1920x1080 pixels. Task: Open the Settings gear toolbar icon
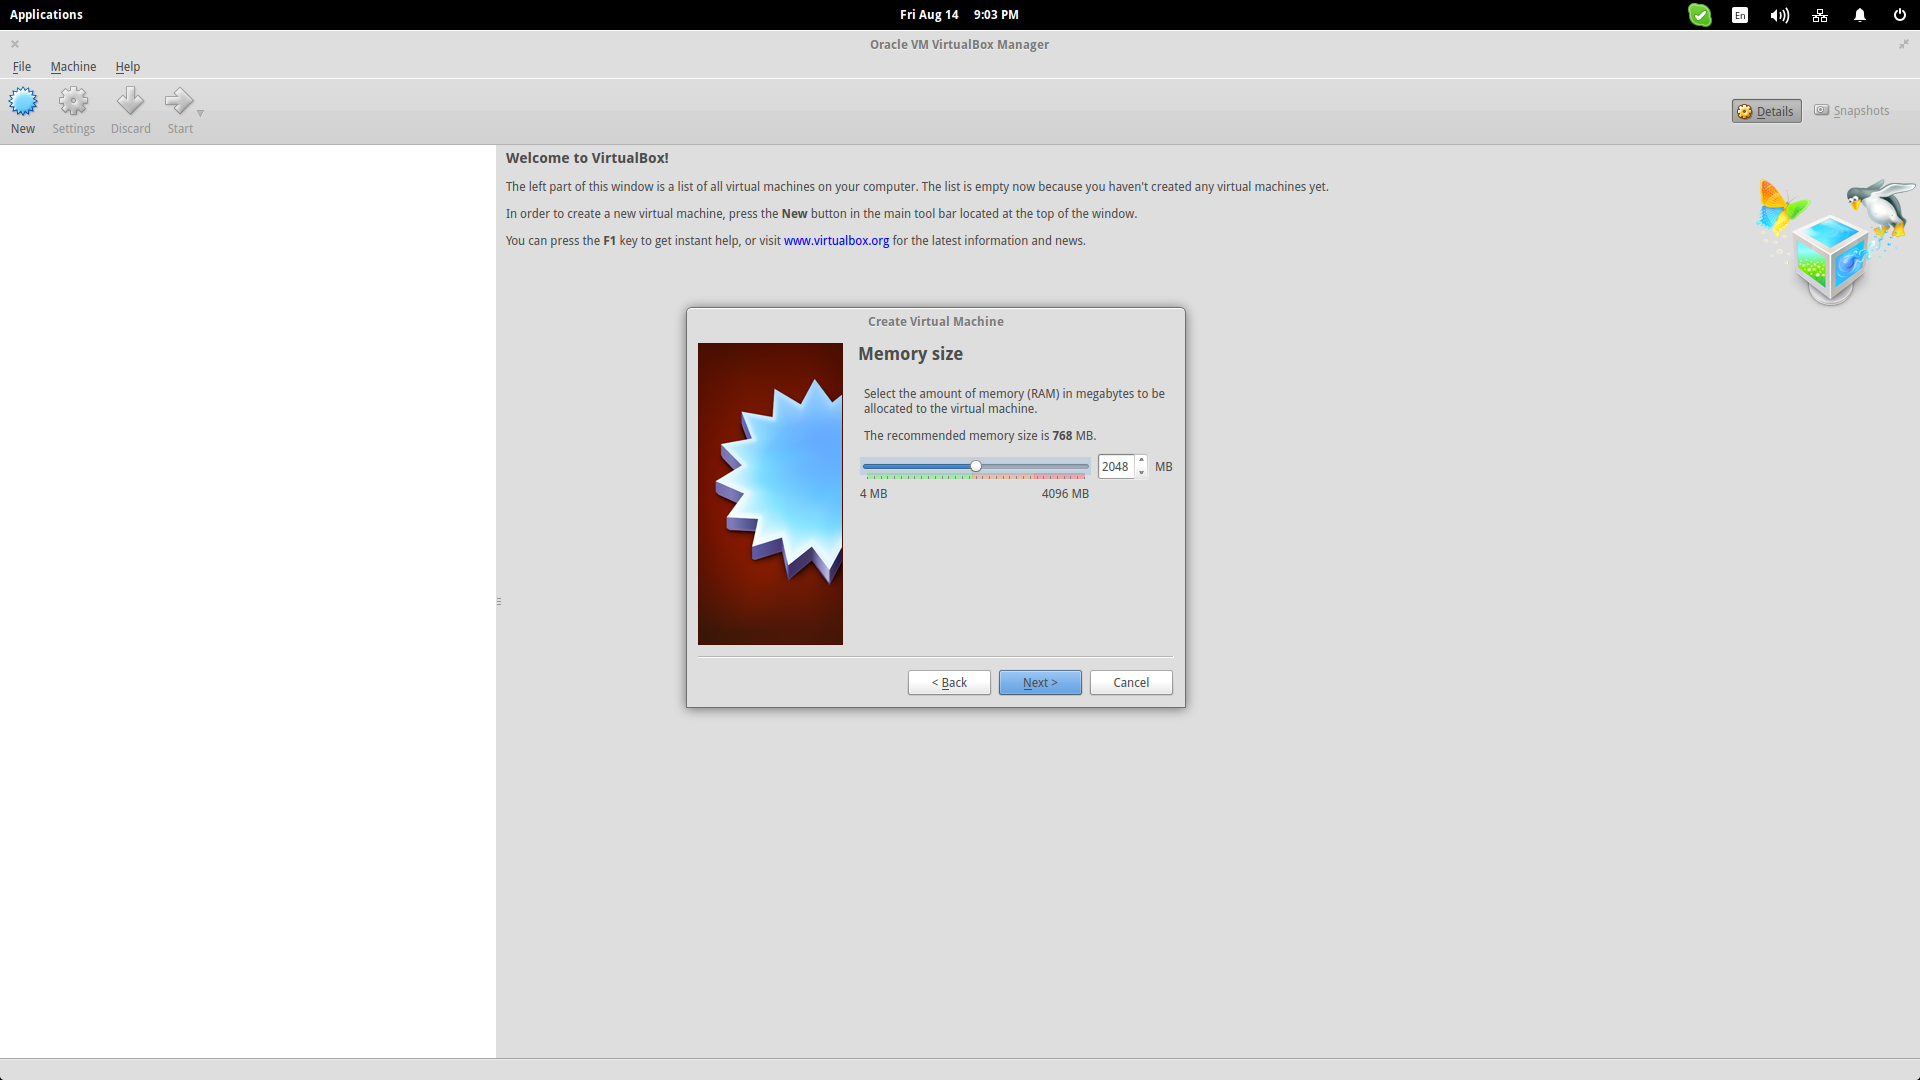(x=73, y=101)
